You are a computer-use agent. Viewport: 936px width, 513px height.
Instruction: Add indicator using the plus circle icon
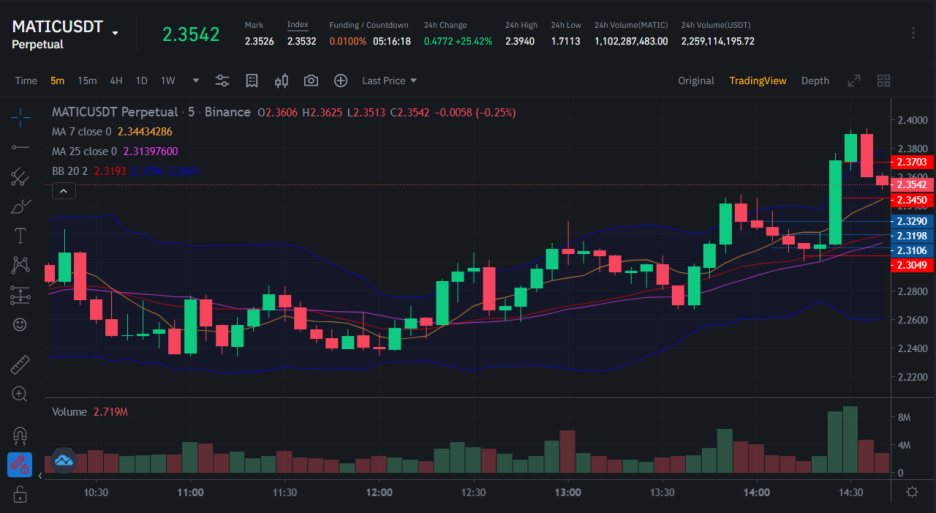(x=340, y=81)
